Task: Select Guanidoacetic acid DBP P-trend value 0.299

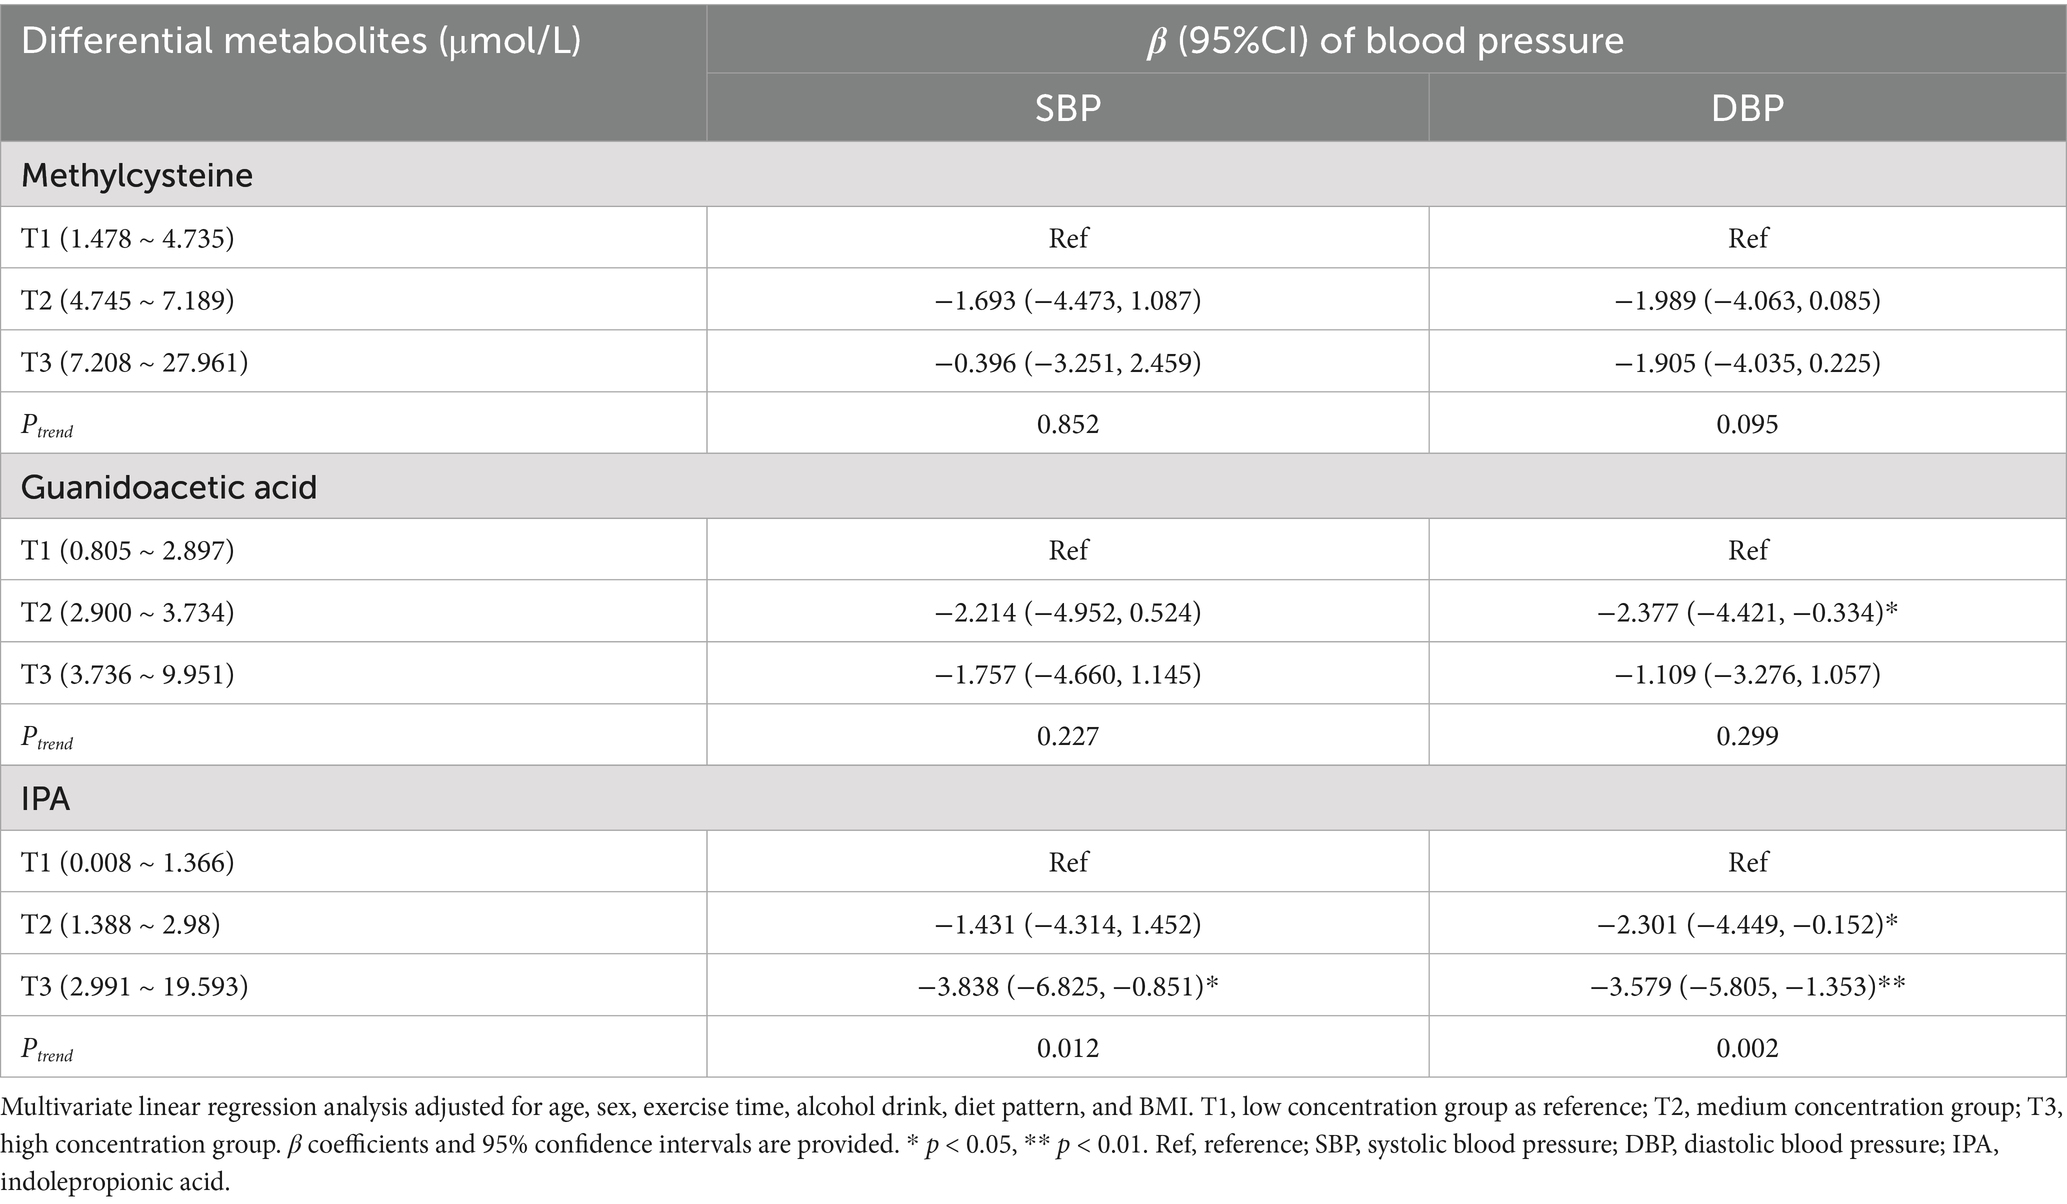Action: [x=1747, y=736]
